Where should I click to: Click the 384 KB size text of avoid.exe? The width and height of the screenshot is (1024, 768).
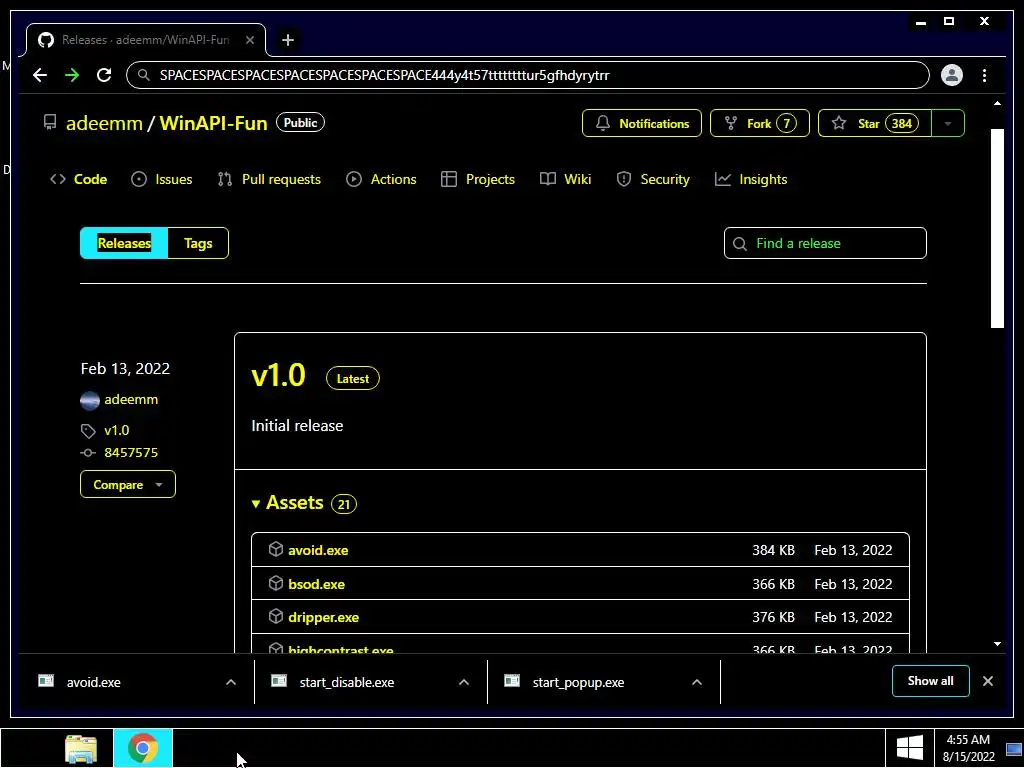773,551
